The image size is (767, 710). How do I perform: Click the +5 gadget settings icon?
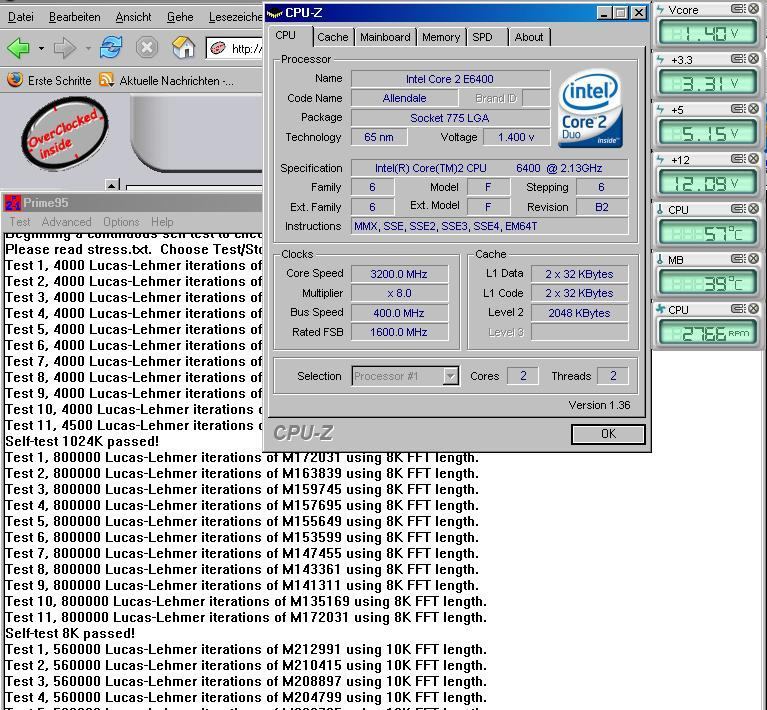tap(738, 109)
